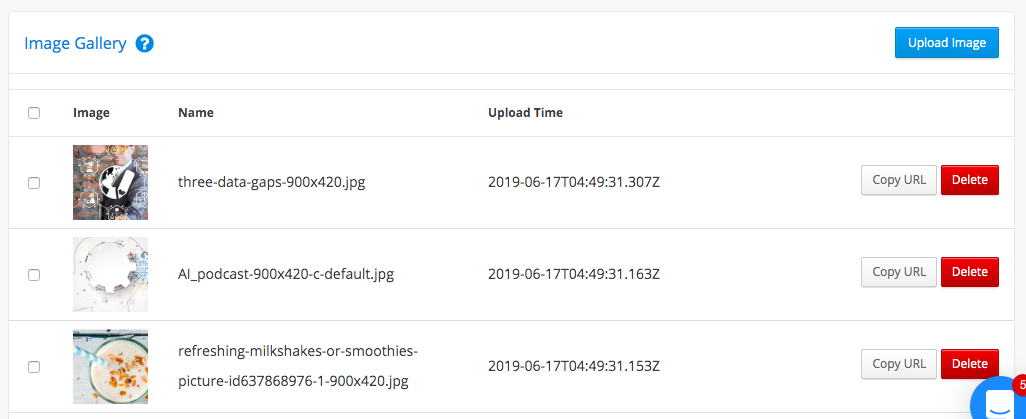Select the AI_podcast-900x420-c-default.jpg row checkbox
Viewport: 1026px width, 419px height.
pyautogui.click(x=34, y=275)
